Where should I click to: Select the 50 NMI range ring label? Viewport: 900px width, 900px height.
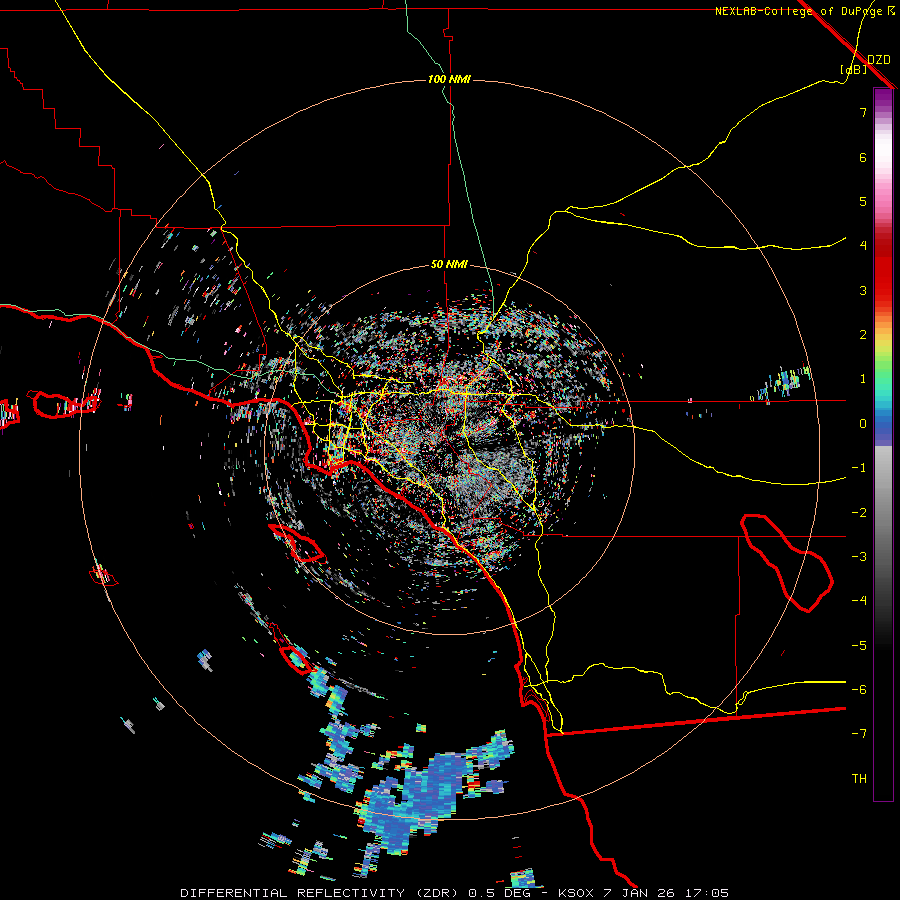pyautogui.click(x=449, y=265)
